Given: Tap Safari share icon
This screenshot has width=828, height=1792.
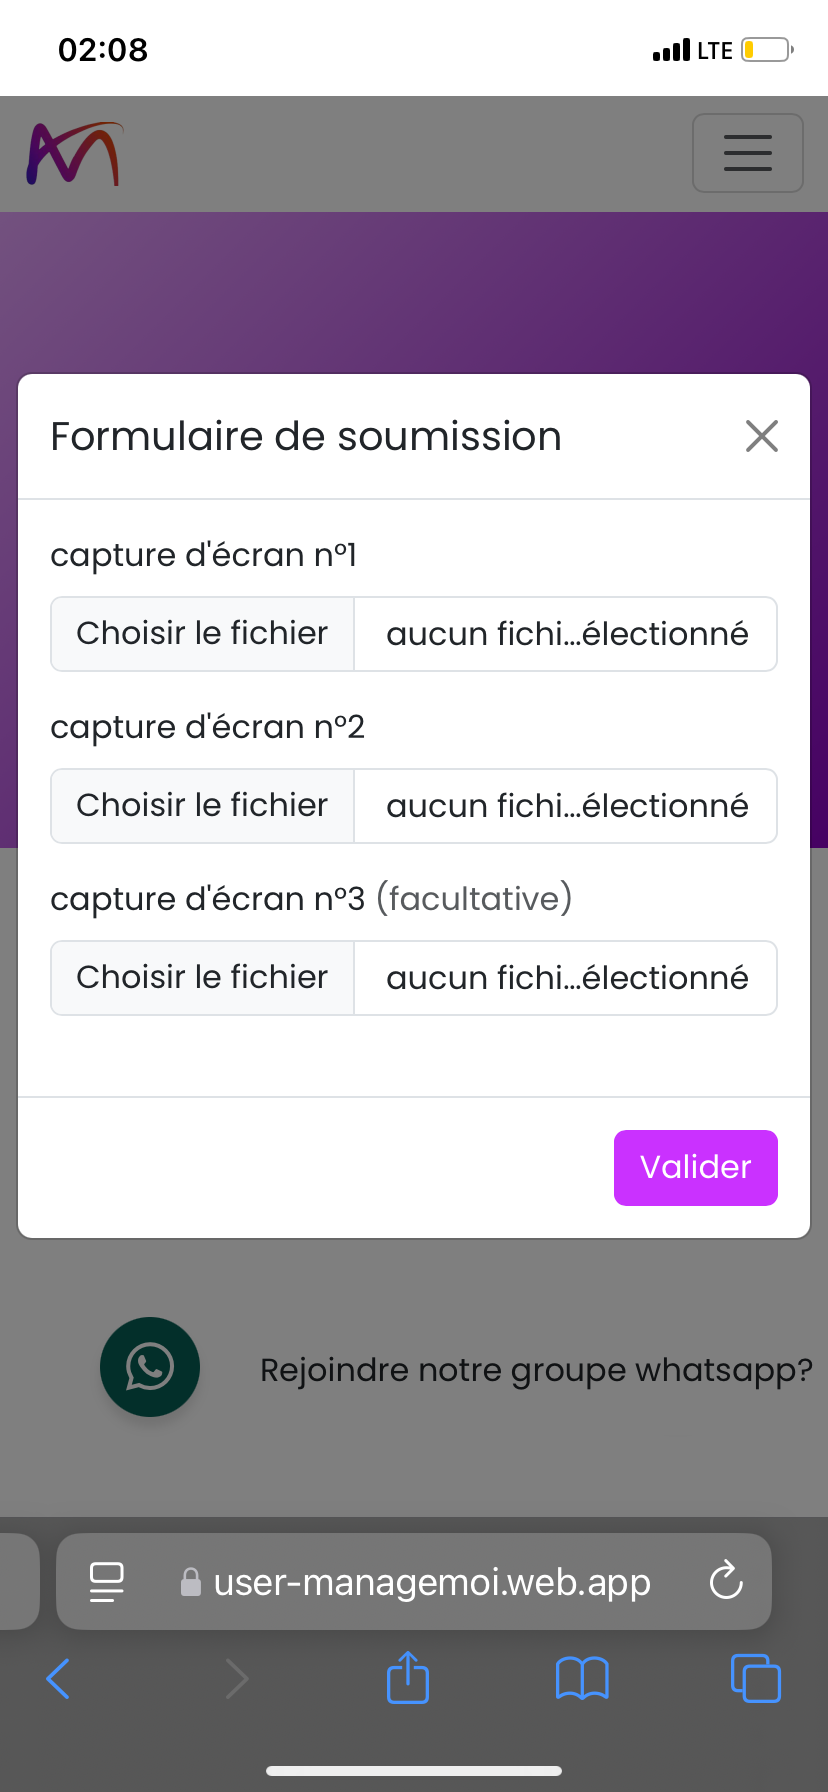Looking at the screenshot, I should (407, 1677).
